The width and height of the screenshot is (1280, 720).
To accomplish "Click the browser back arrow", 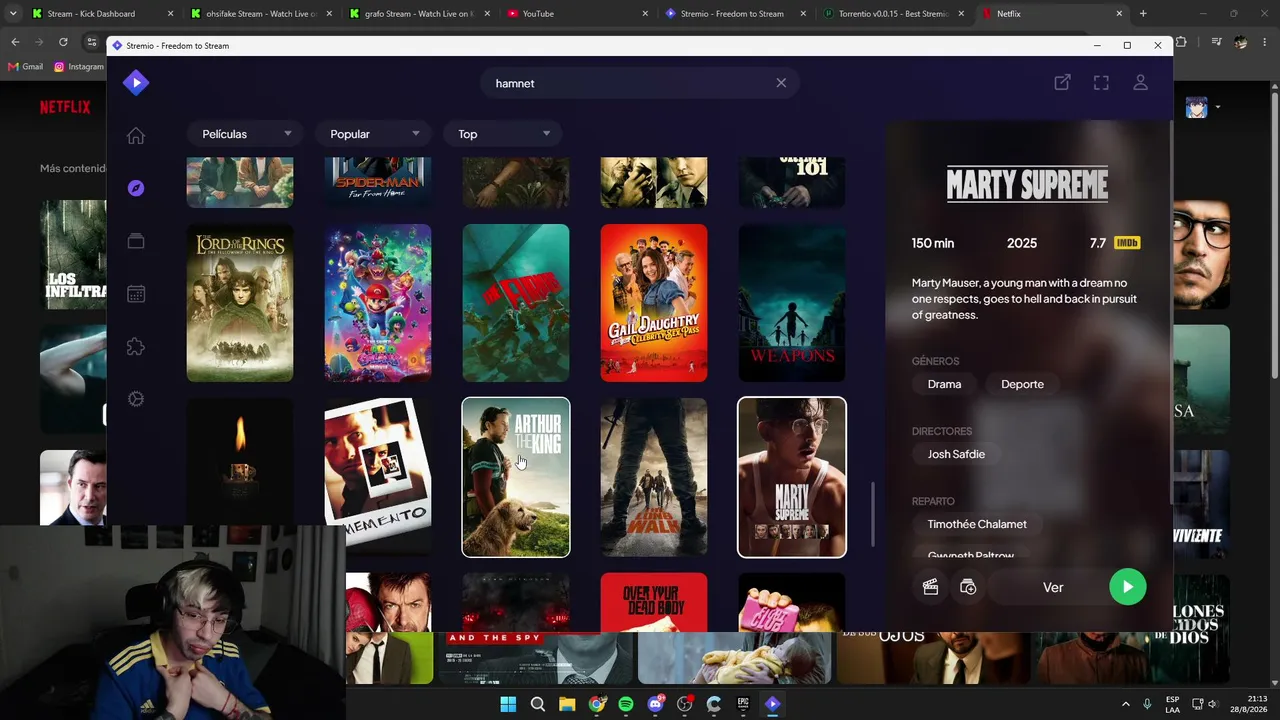I will click(15, 42).
